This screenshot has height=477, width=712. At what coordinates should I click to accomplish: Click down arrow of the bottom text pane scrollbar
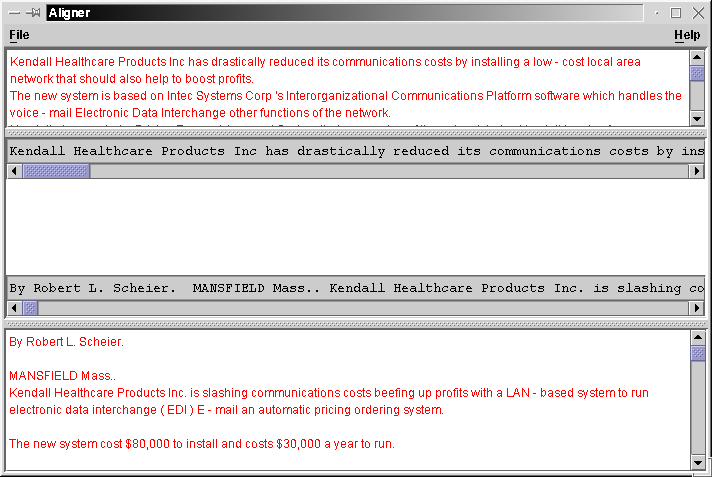coord(698,463)
